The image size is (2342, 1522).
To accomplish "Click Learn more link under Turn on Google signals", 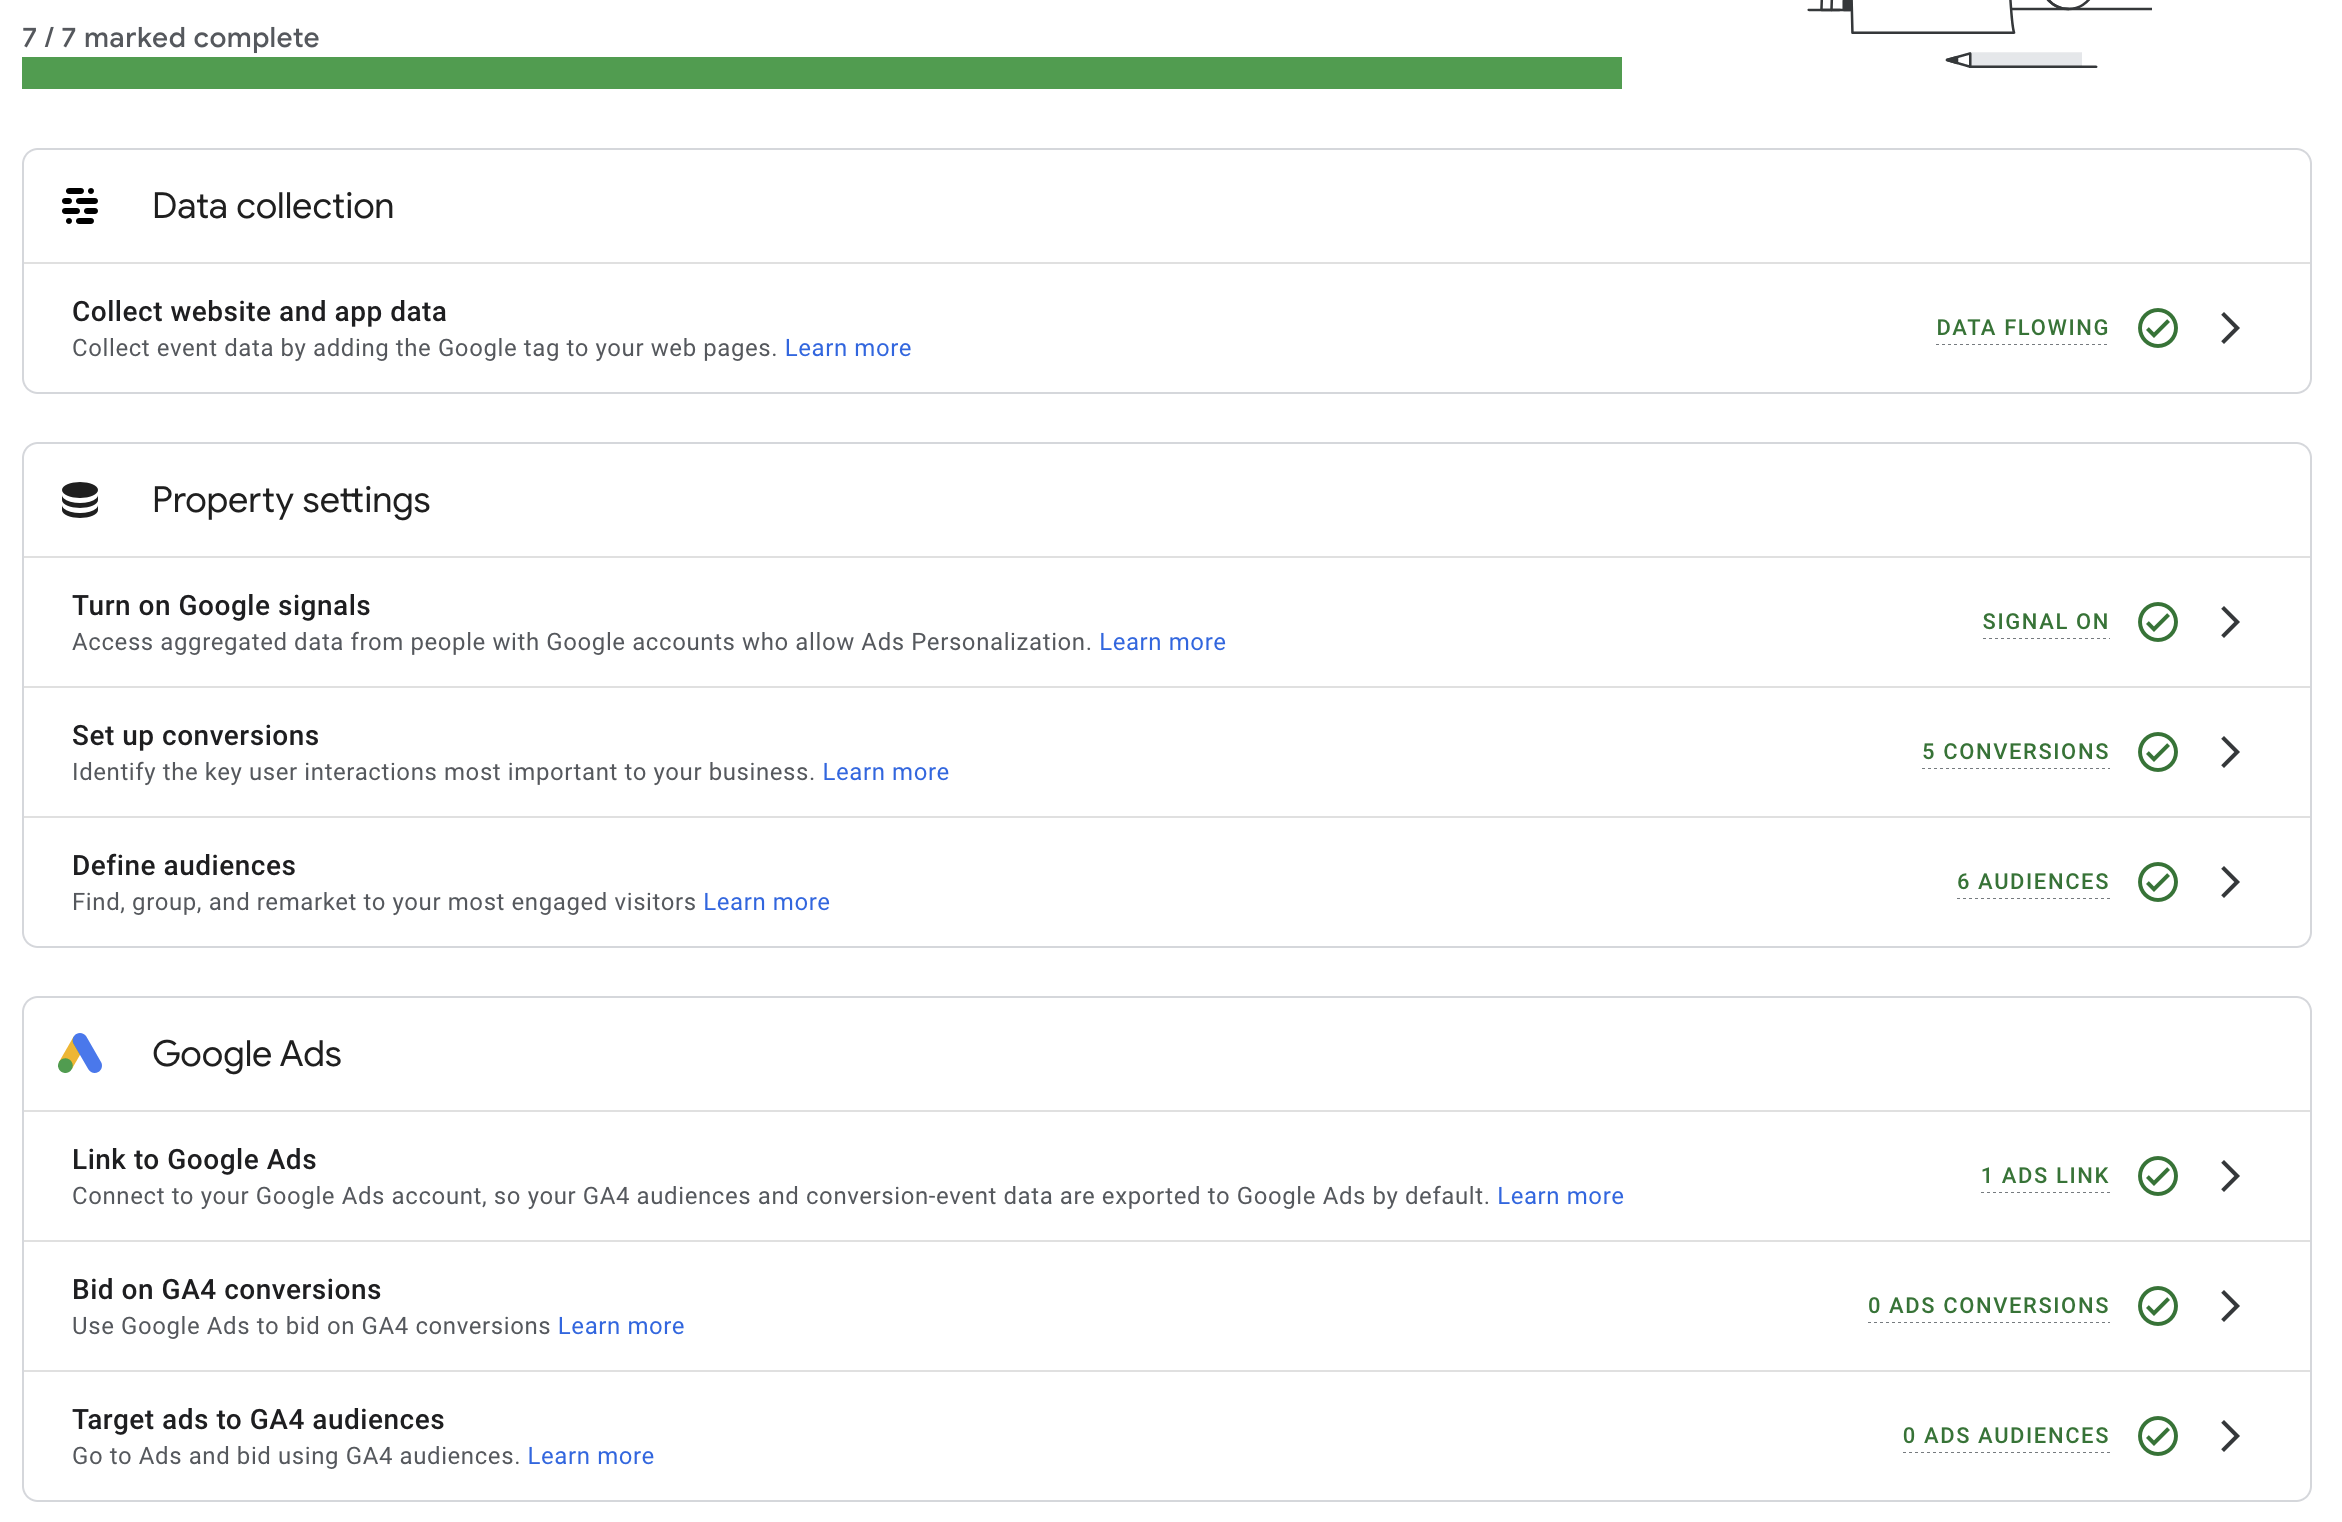I will click(x=1162, y=642).
